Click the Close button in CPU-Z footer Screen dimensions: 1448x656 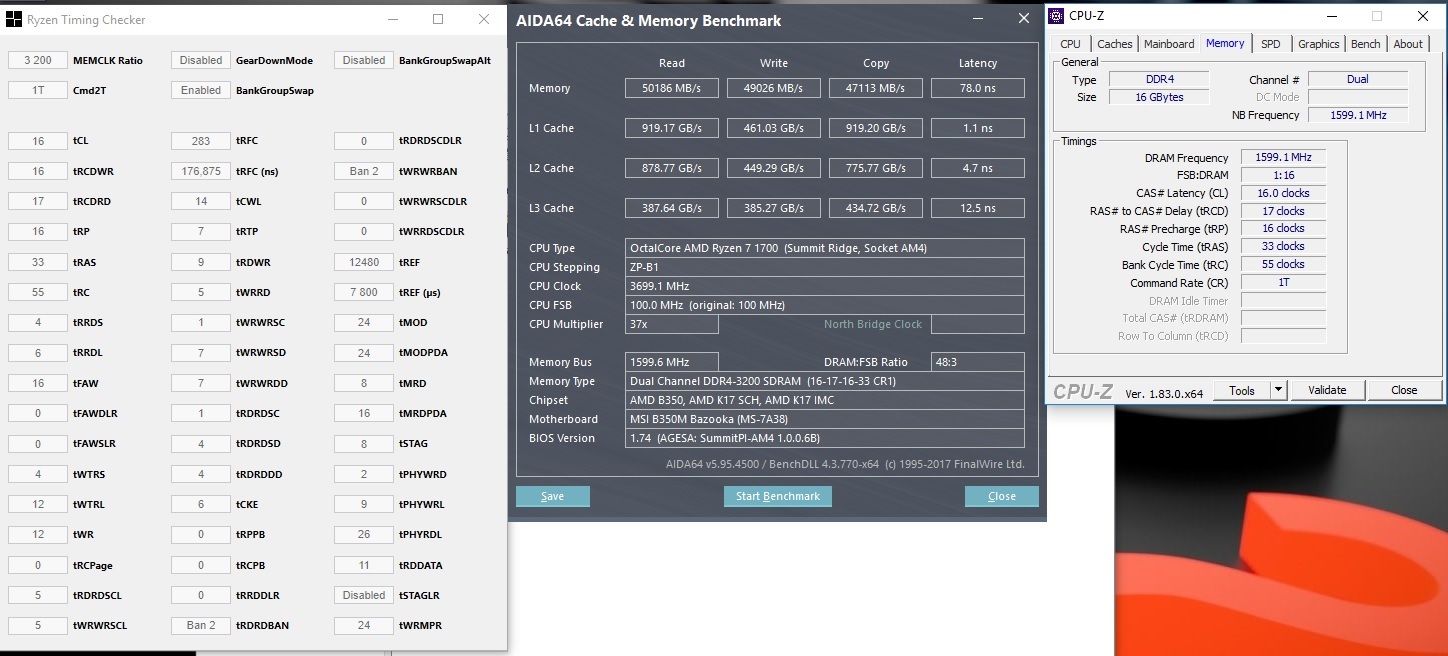tap(1404, 390)
